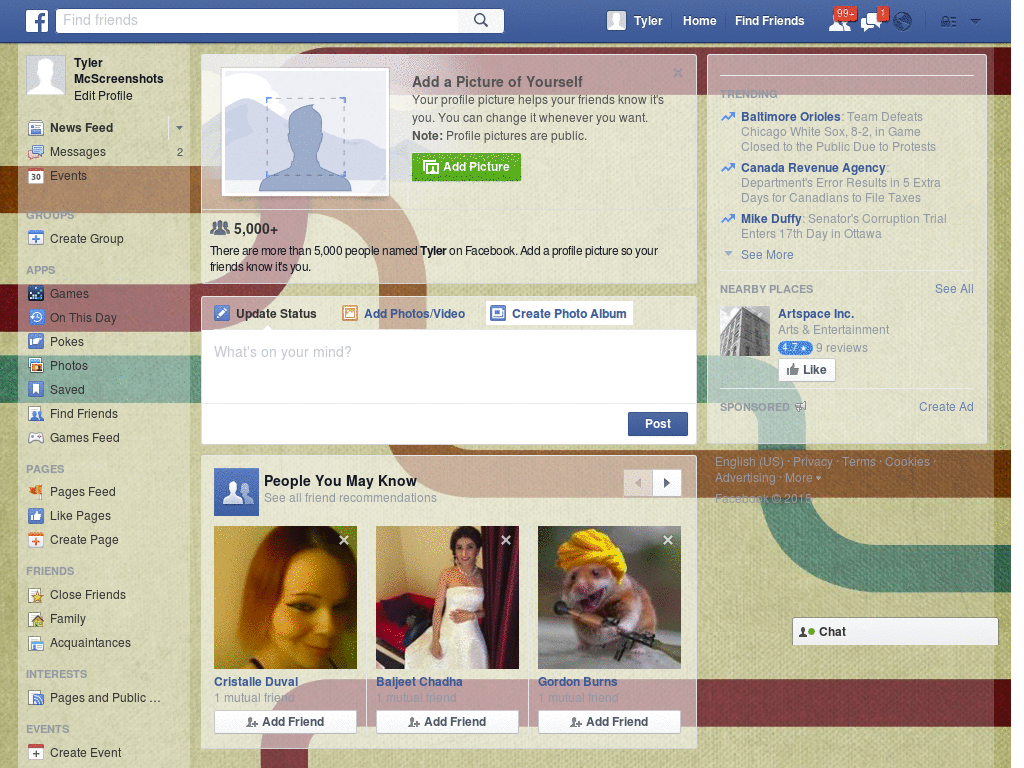The width and height of the screenshot is (1024, 768).
Task: Open the messages icon in top bar
Action: pyautogui.click(x=871, y=22)
